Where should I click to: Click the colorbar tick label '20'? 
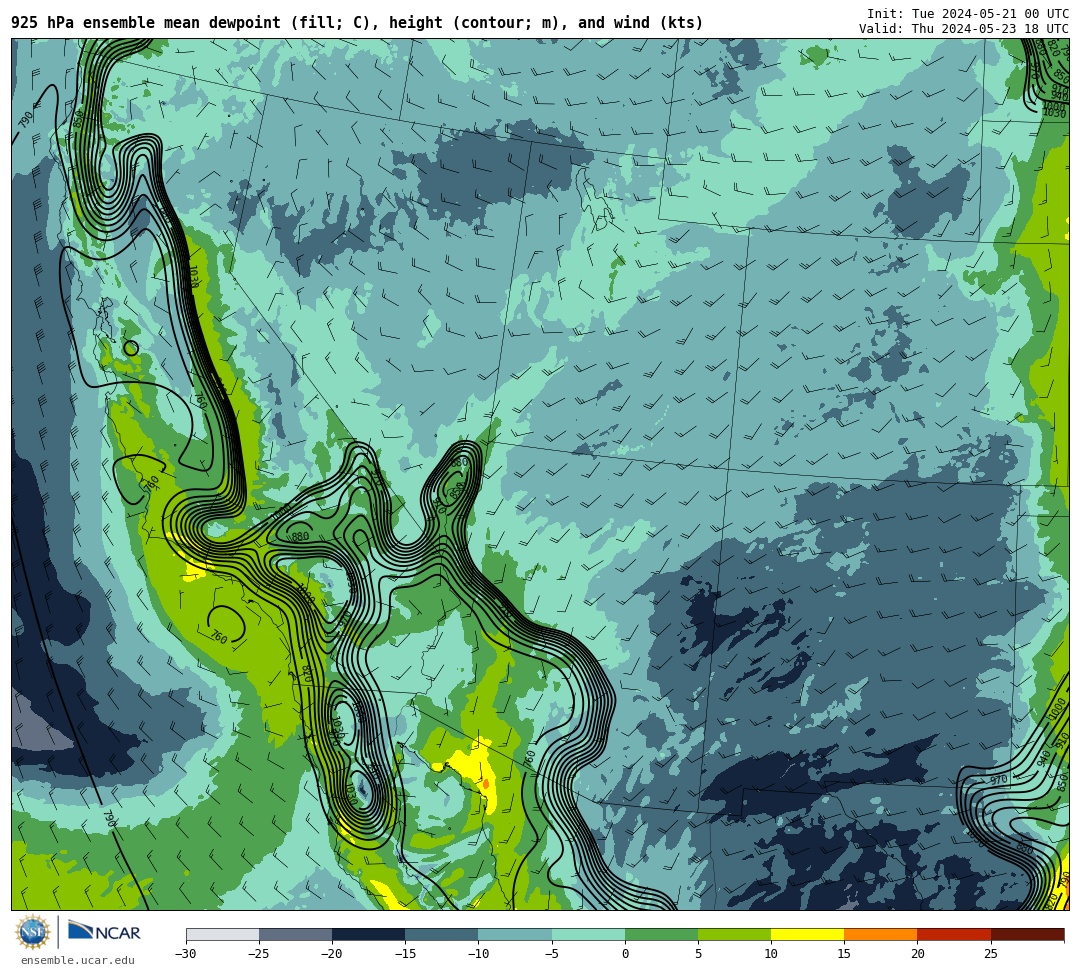click(x=917, y=954)
